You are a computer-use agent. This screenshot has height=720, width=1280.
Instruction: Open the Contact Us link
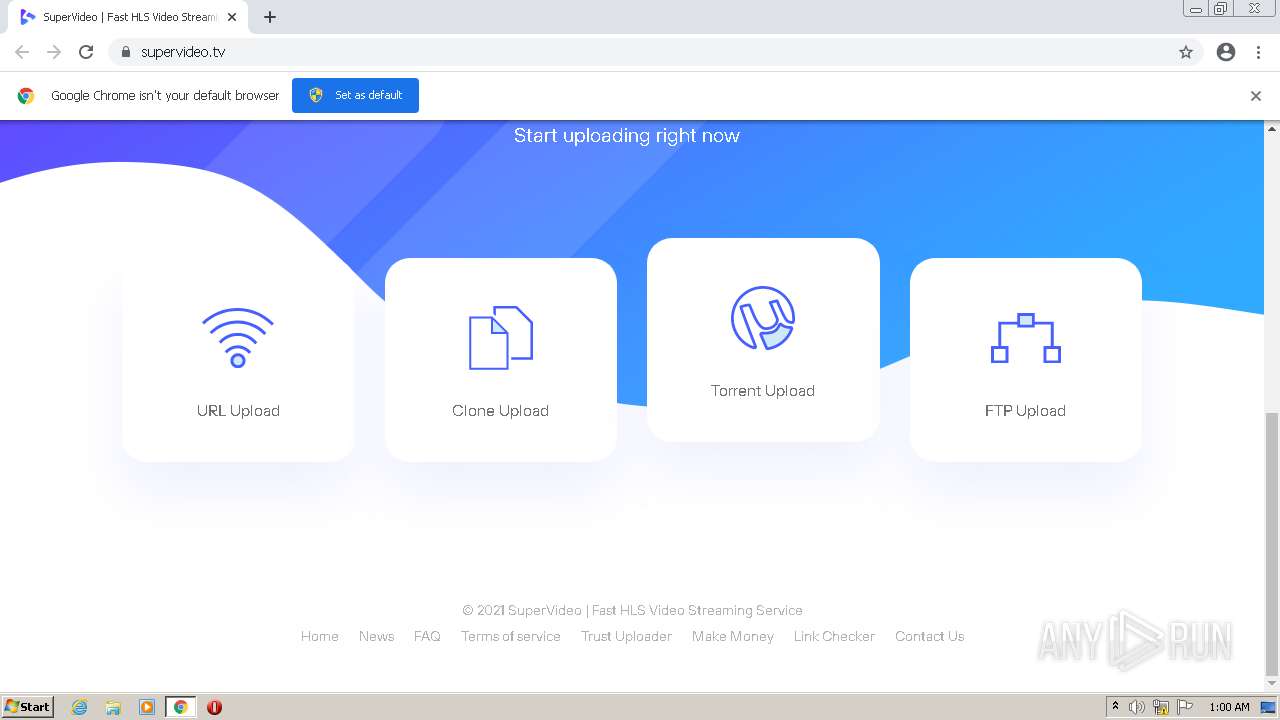point(930,636)
